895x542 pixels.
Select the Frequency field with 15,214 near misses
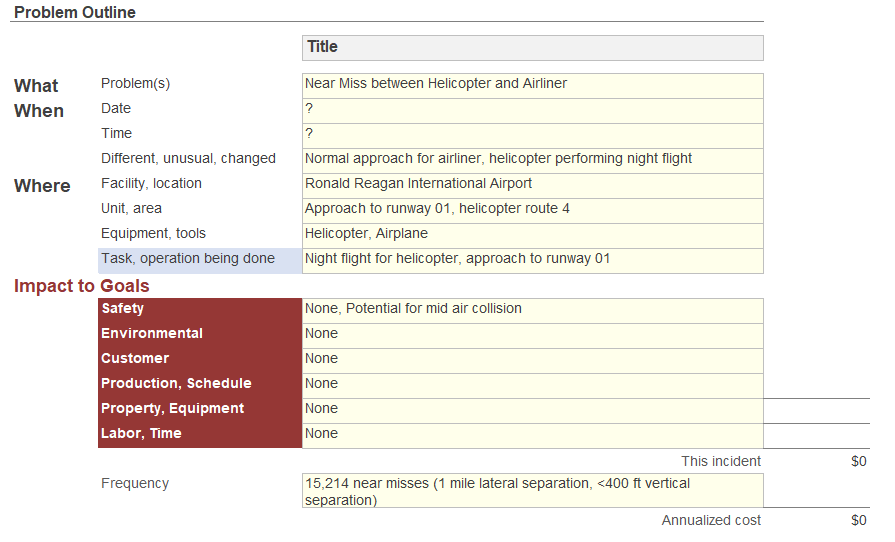(532, 491)
